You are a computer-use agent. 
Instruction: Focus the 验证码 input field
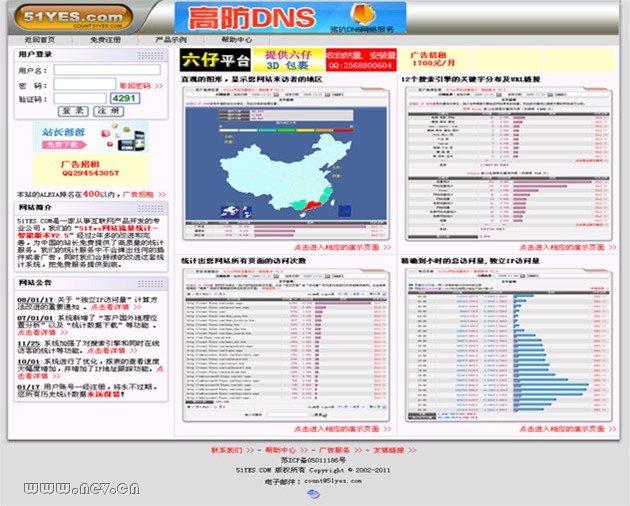80,98
